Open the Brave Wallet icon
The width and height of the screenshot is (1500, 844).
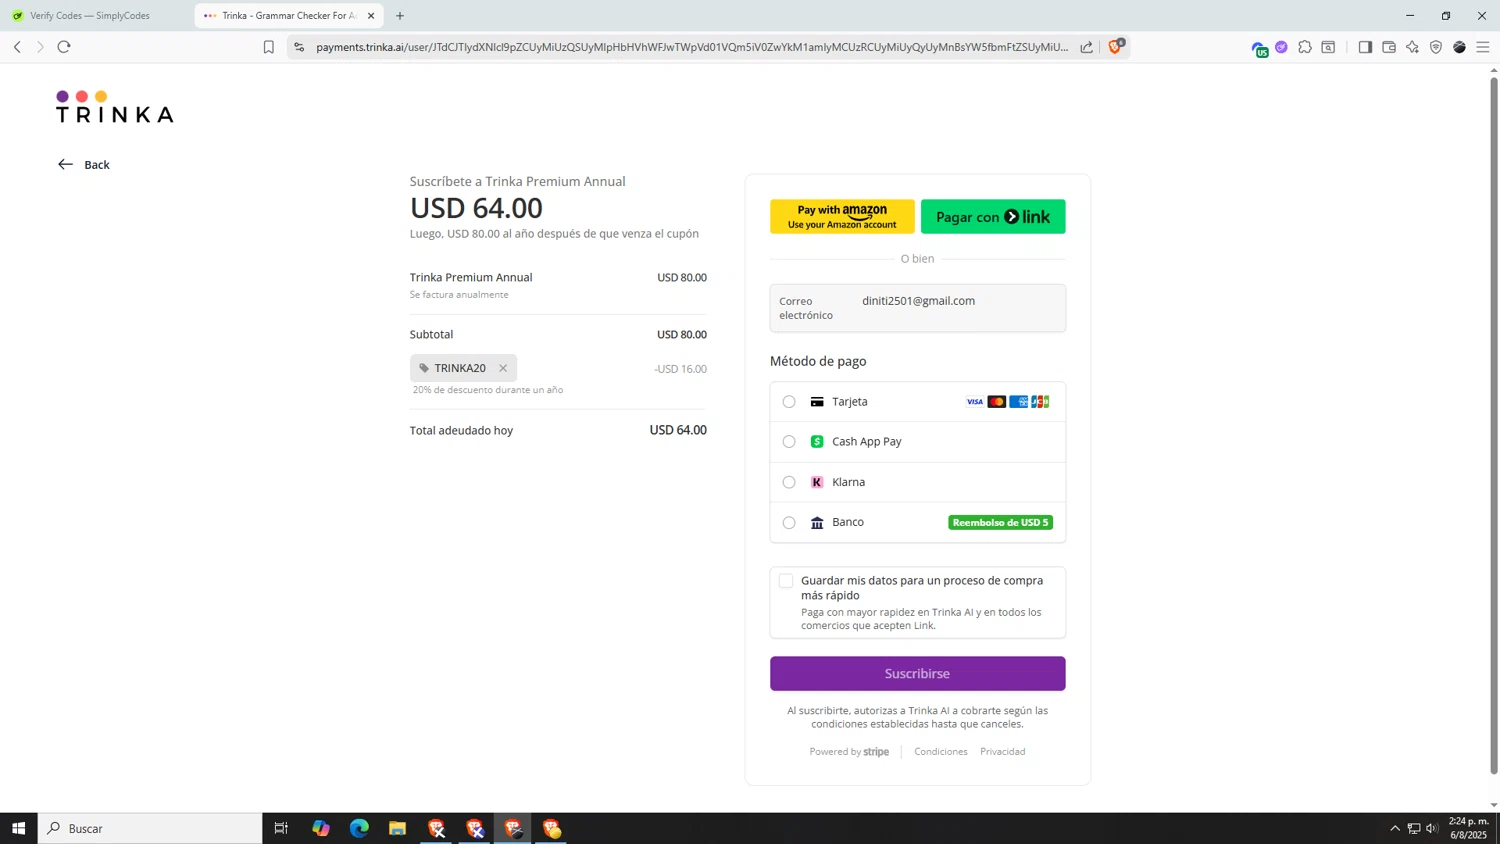click(x=1389, y=47)
